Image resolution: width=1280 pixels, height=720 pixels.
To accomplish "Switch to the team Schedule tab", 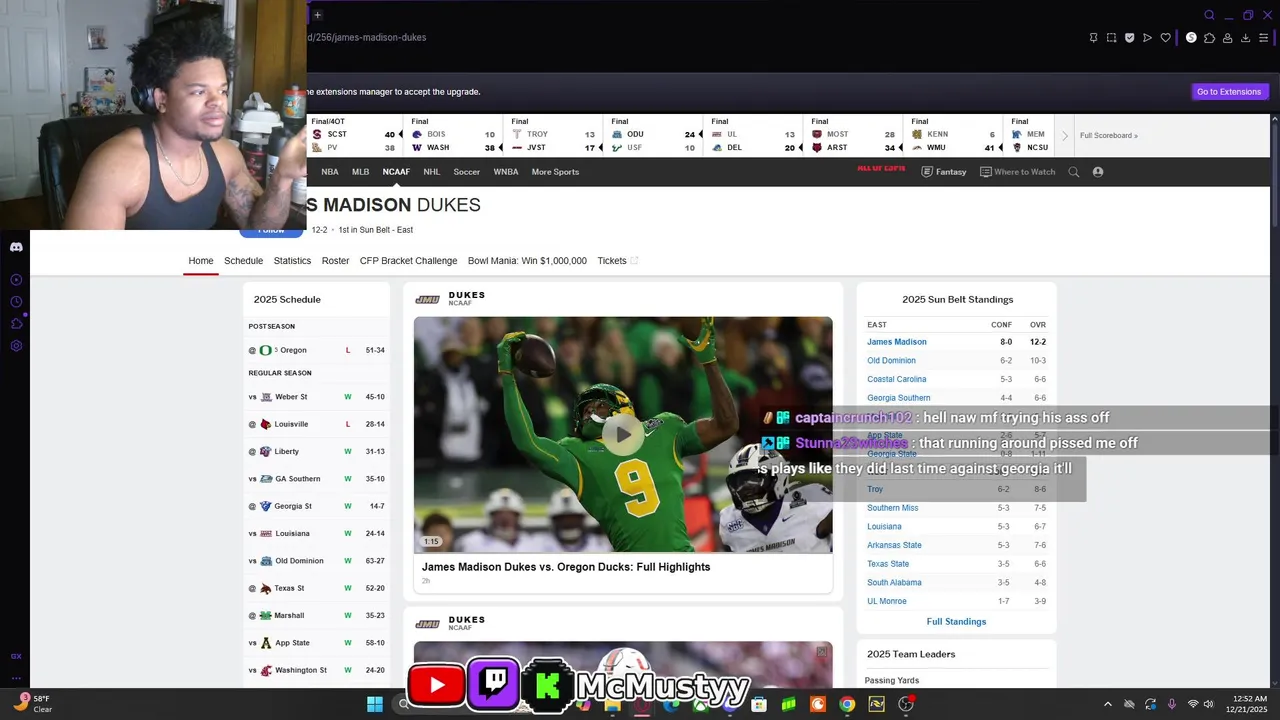I will 243,261.
